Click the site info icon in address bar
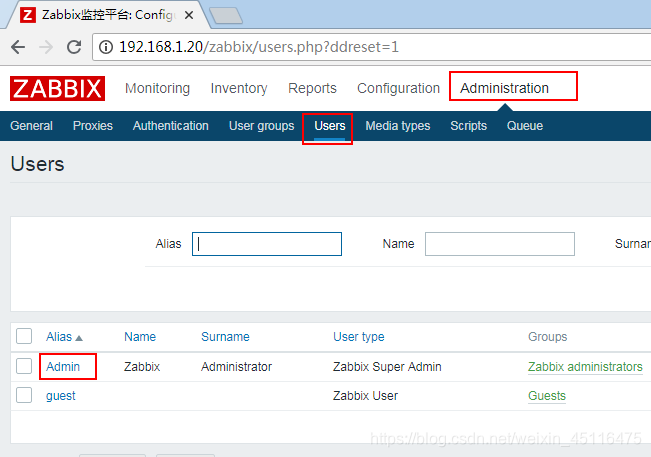The height and width of the screenshot is (457, 651). tap(106, 47)
